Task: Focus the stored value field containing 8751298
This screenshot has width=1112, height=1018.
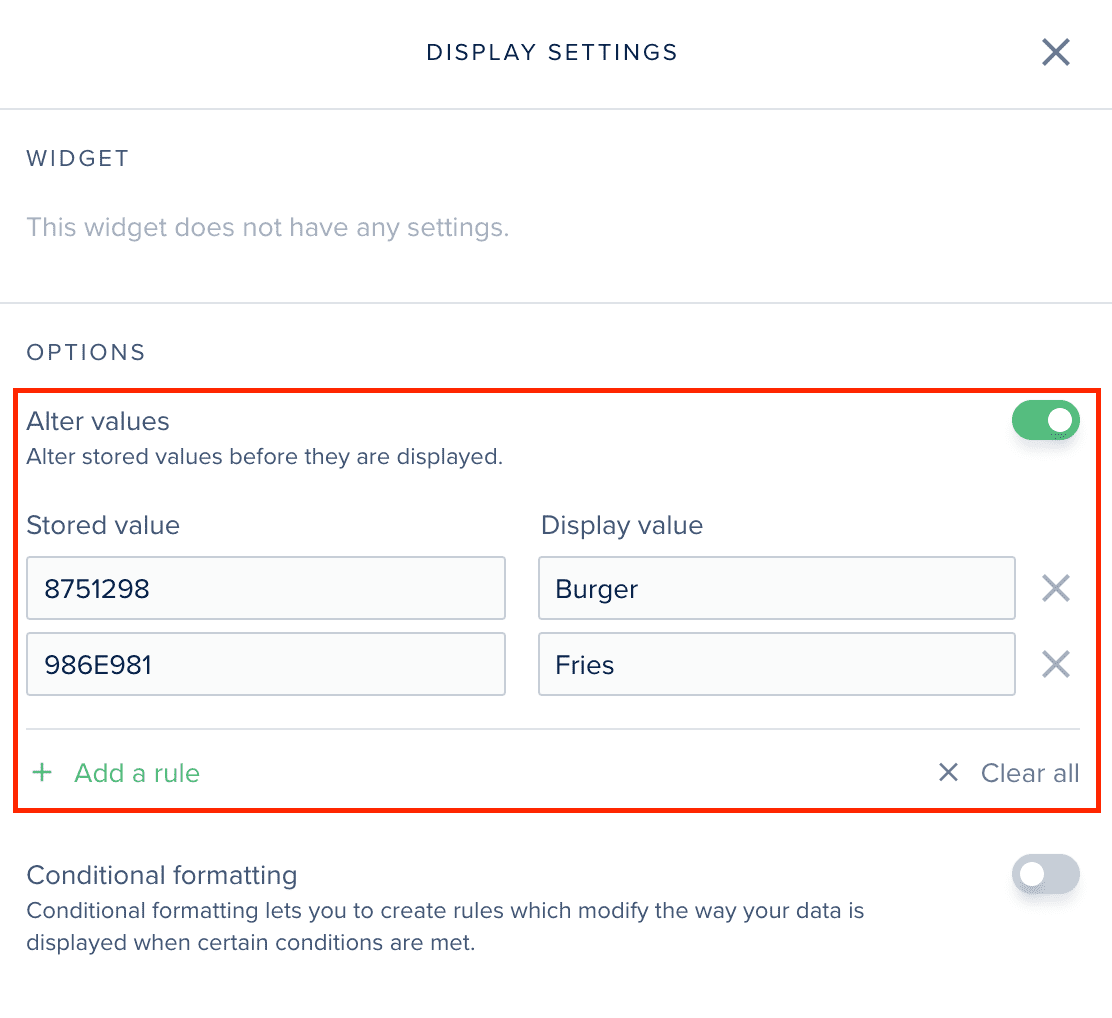Action: (265, 589)
